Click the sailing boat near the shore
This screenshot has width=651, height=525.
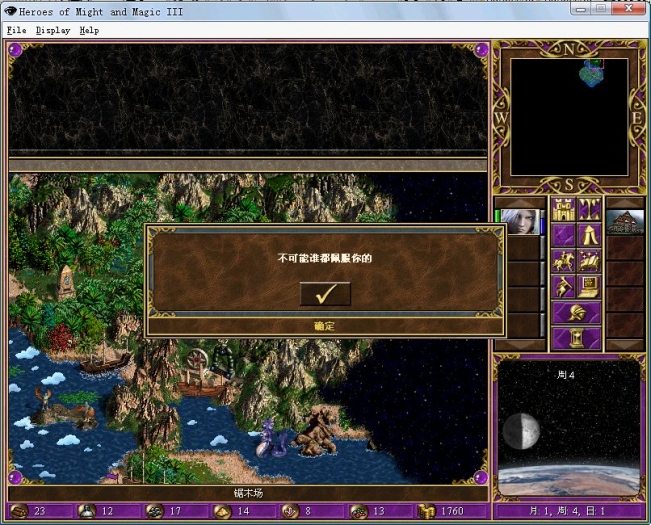point(105,359)
